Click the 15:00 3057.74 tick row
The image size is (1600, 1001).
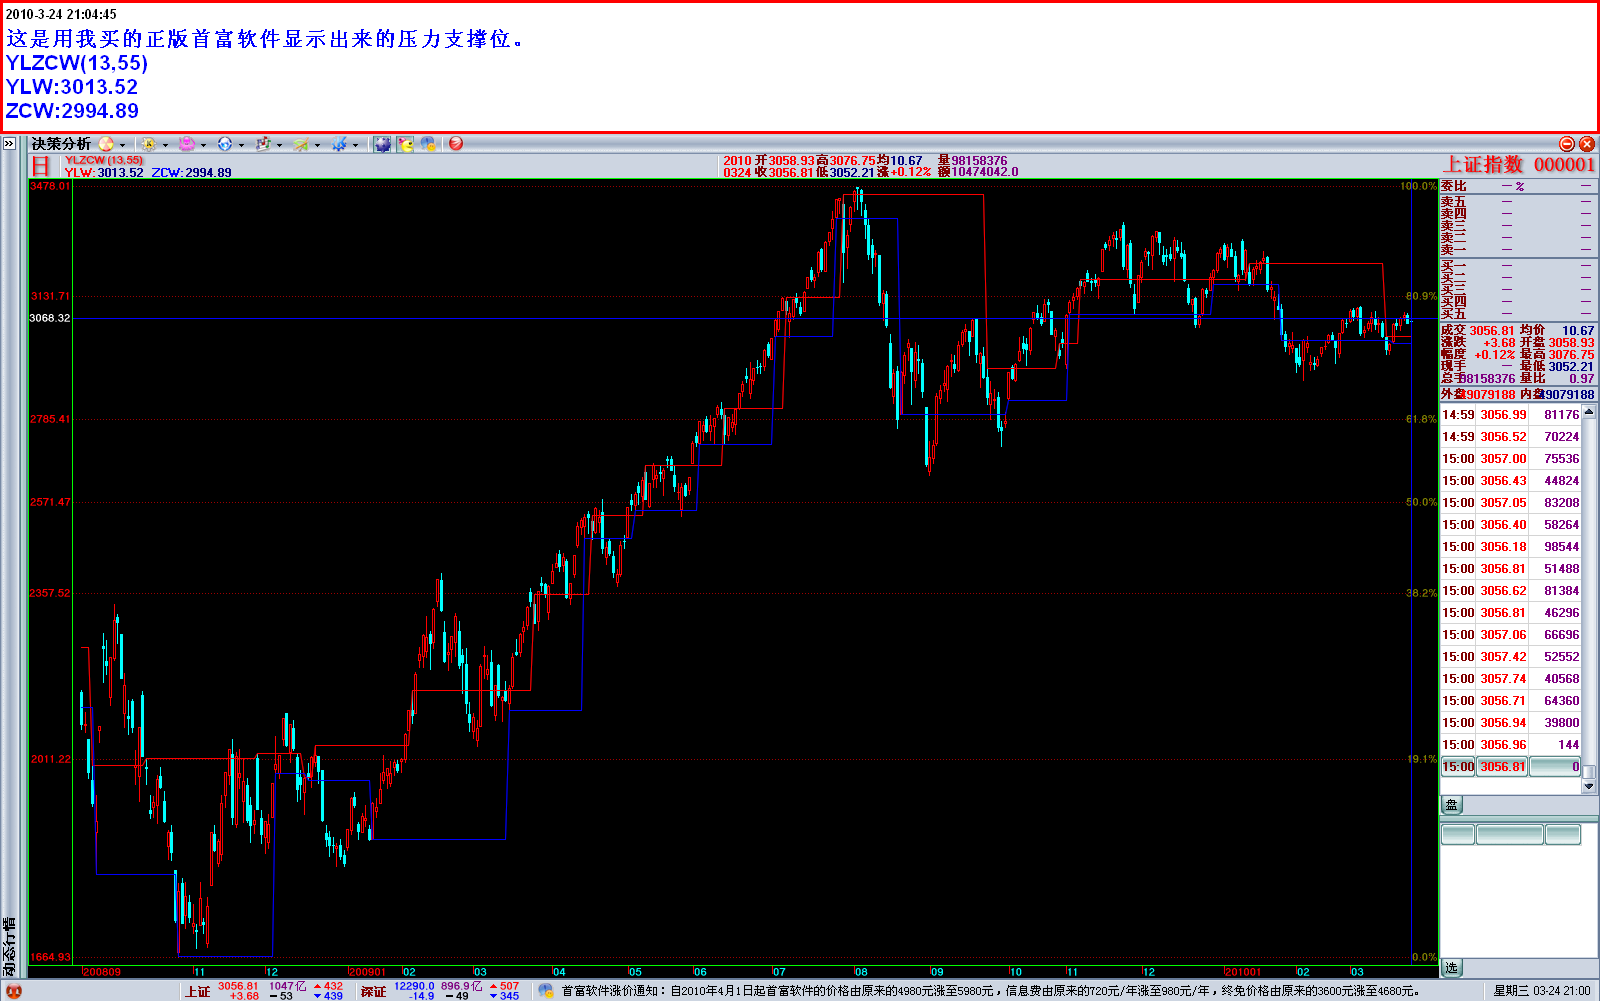tap(1510, 679)
